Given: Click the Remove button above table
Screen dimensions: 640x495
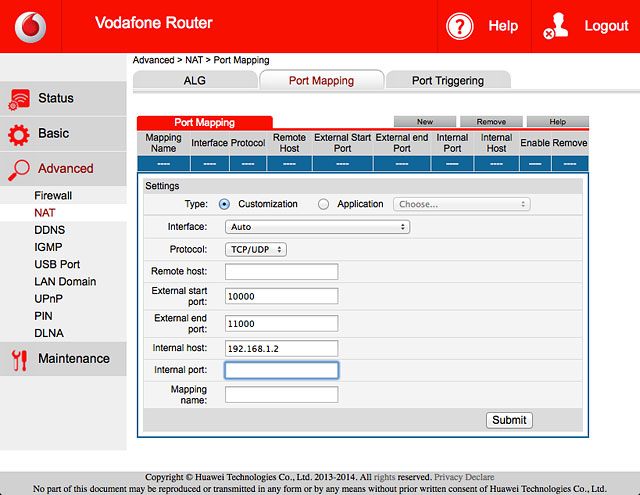Looking at the screenshot, I should point(491,122).
